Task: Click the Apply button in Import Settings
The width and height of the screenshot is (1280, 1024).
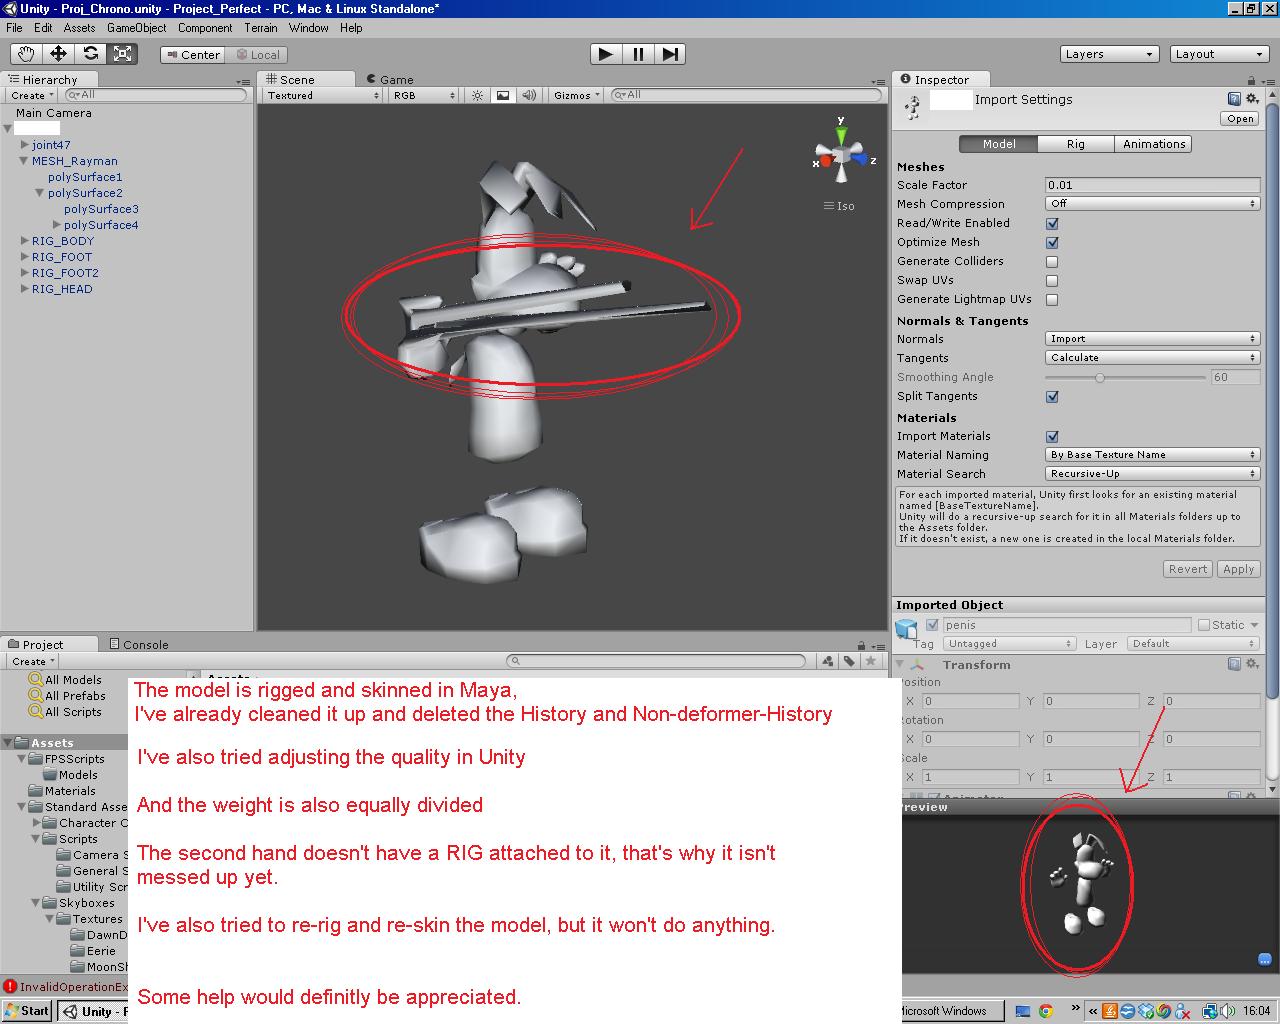Action: 1239,569
